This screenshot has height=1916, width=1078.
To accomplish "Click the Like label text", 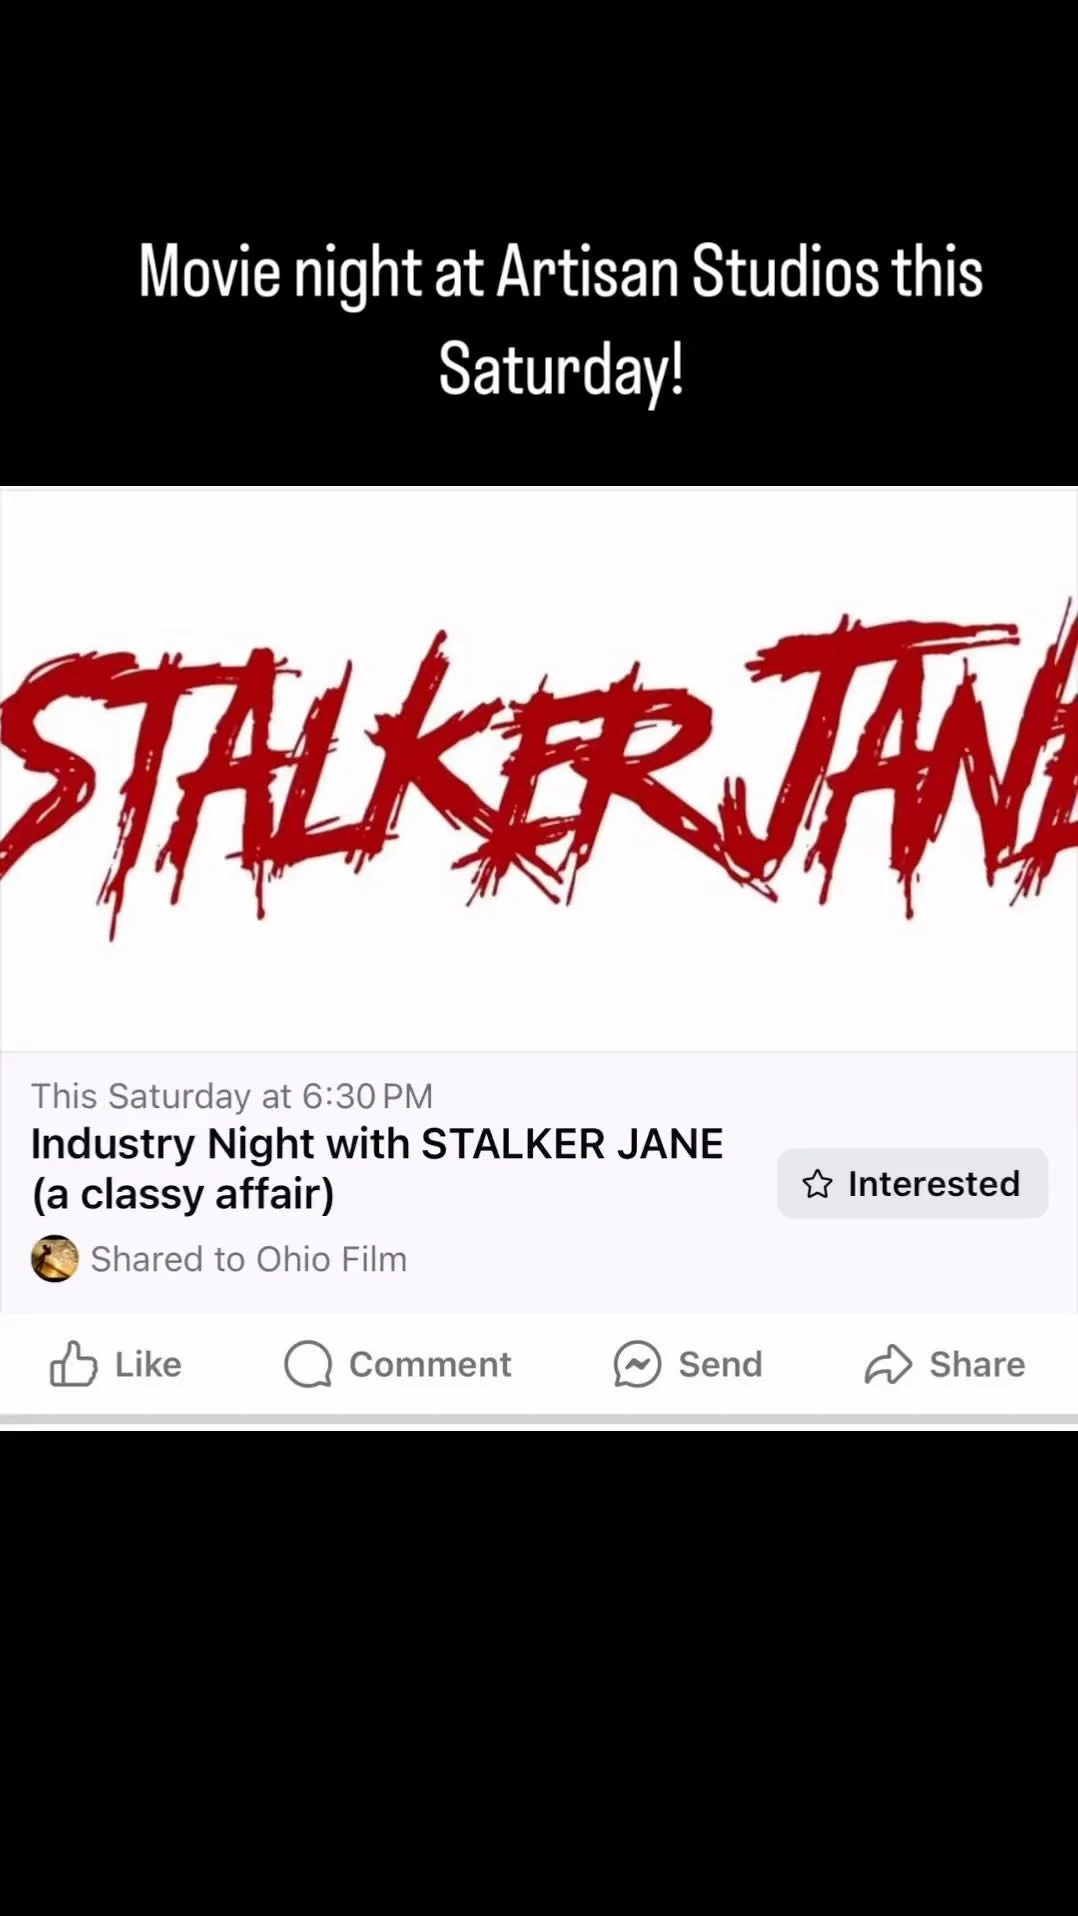I will point(148,1364).
